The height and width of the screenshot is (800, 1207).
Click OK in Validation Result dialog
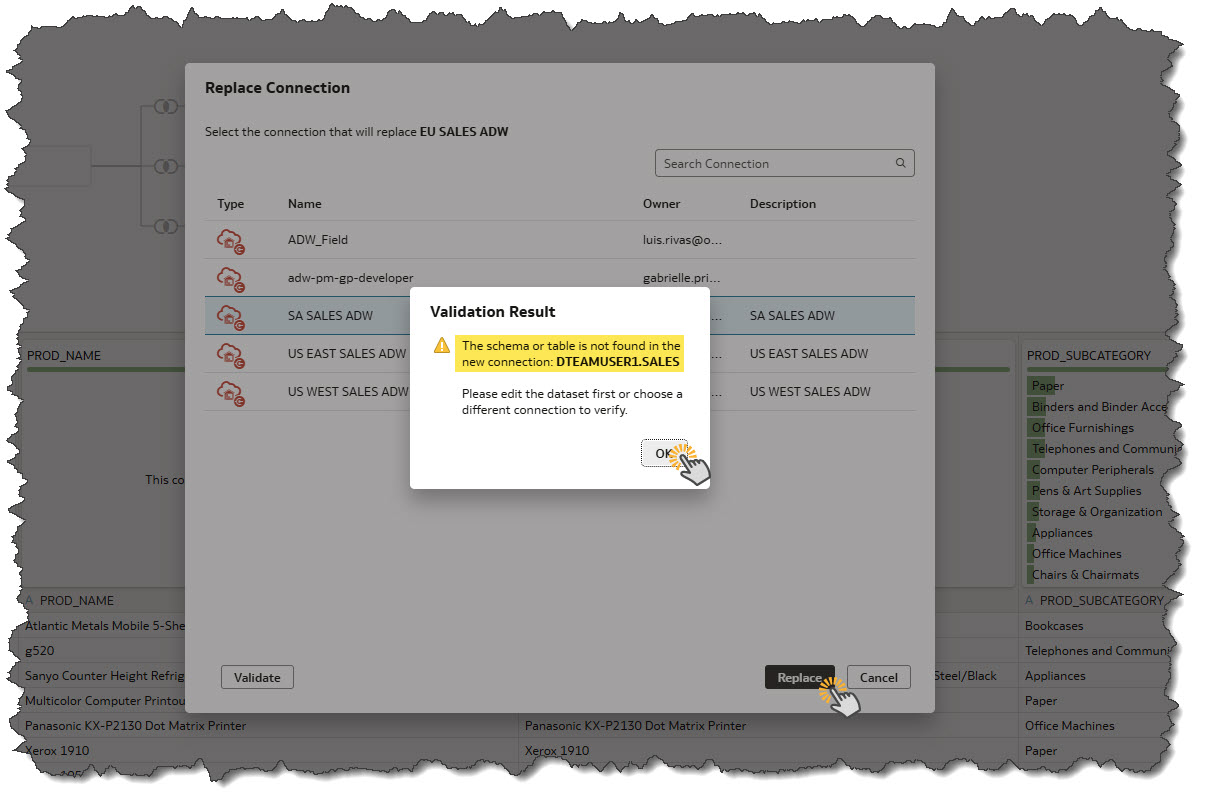[x=663, y=453]
